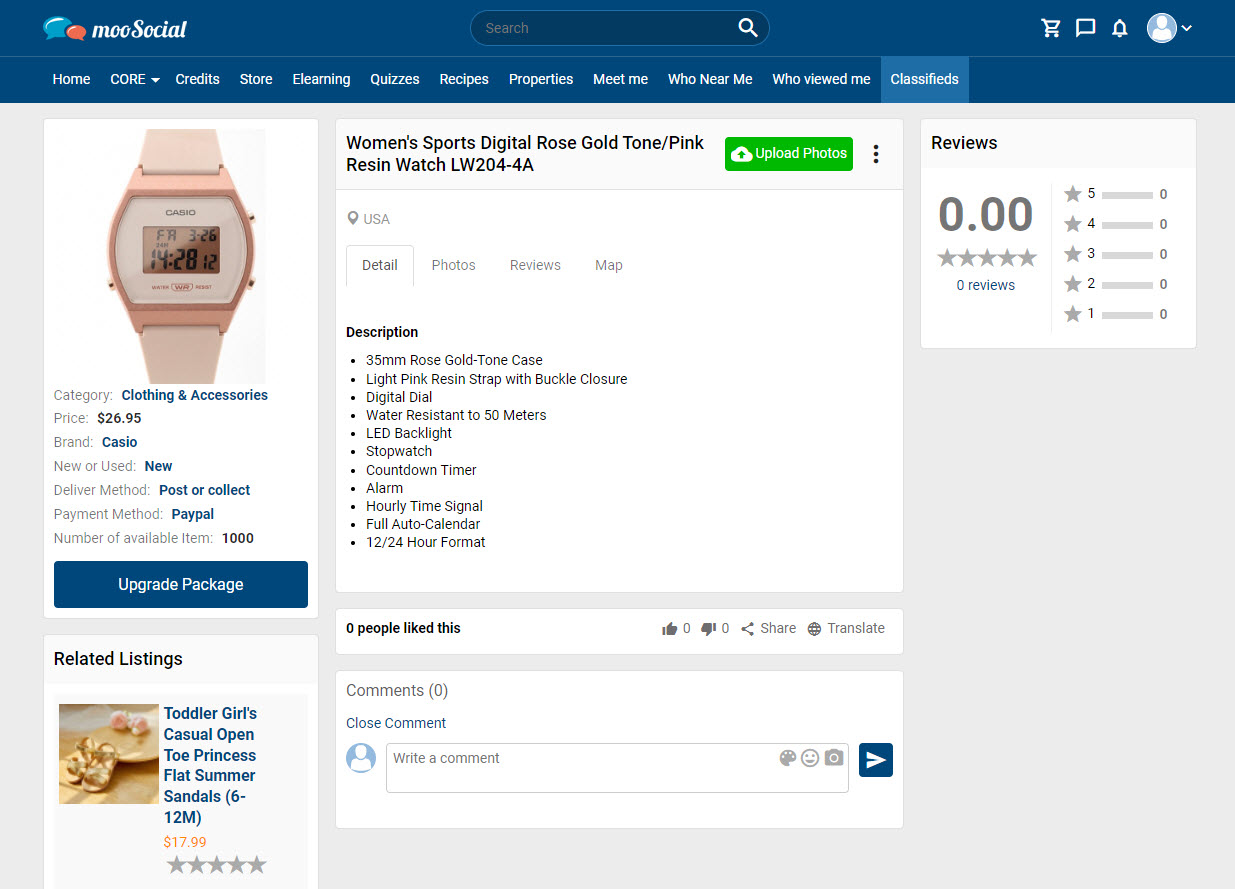
Task: Send the comment
Action: click(x=876, y=760)
